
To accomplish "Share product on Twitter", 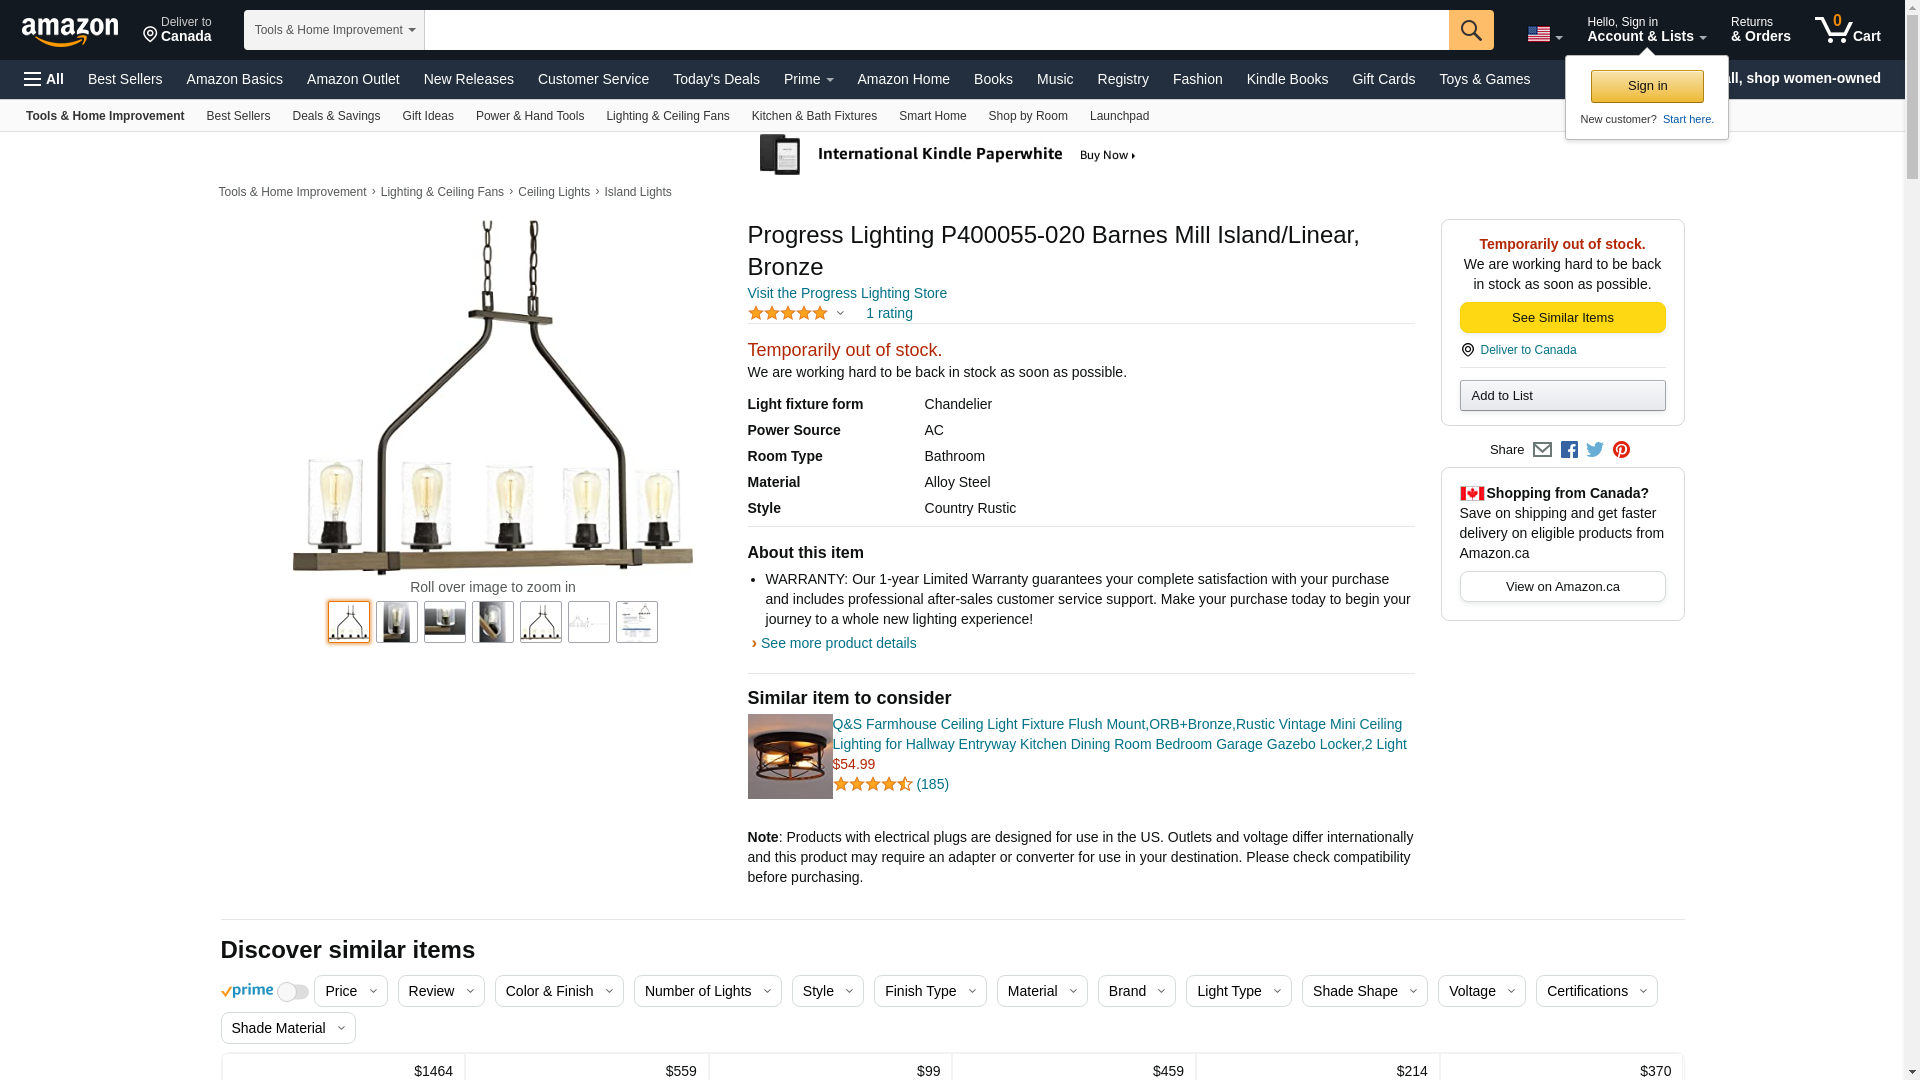I will click(x=1595, y=450).
